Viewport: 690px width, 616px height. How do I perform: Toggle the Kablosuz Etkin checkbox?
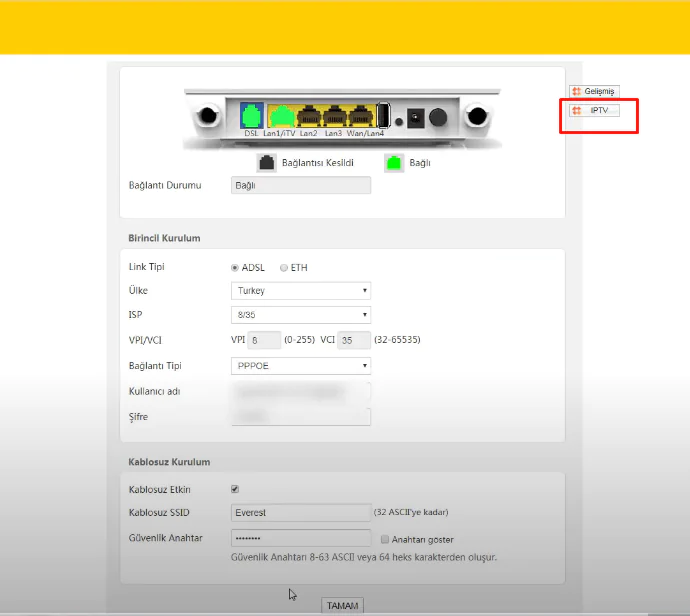(235, 489)
